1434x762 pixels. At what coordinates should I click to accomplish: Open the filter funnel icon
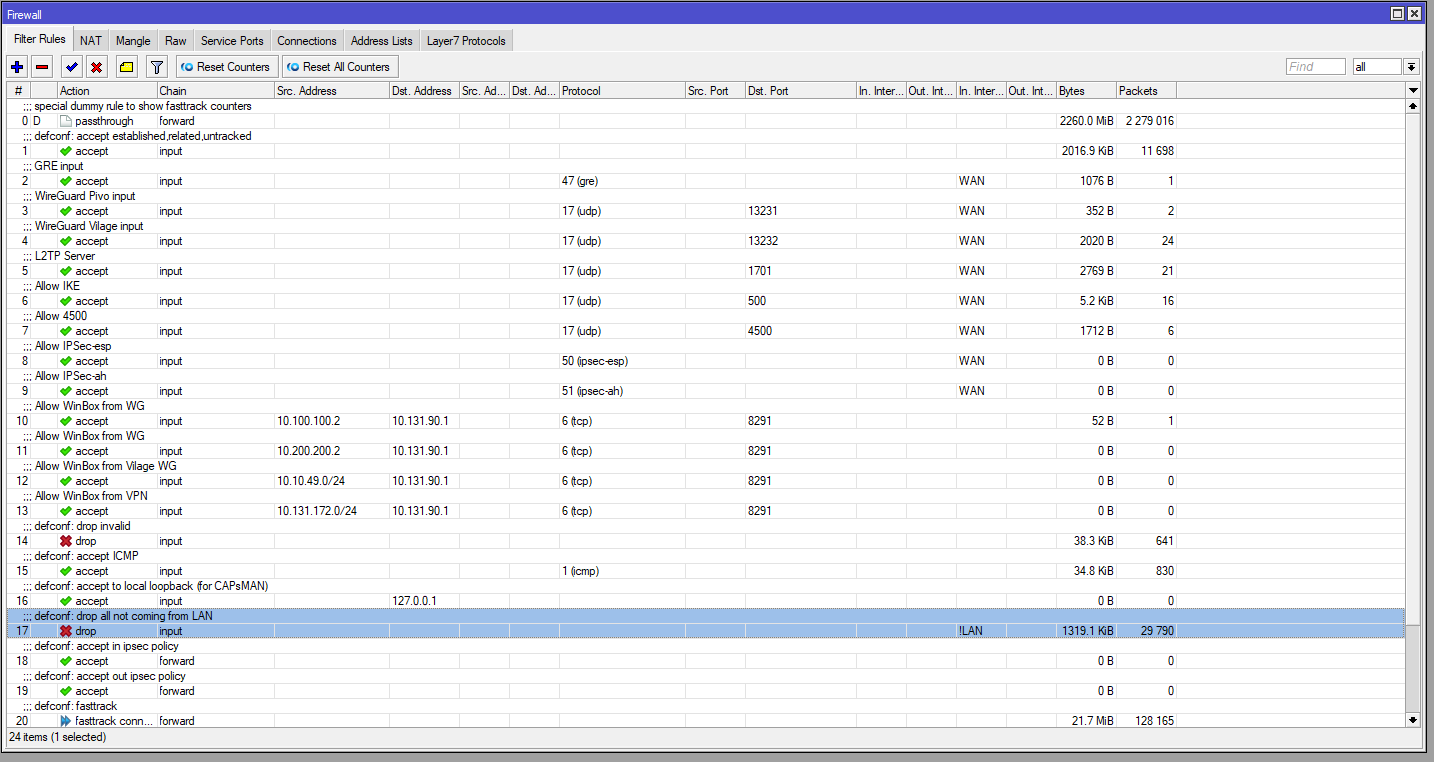click(157, 67)
